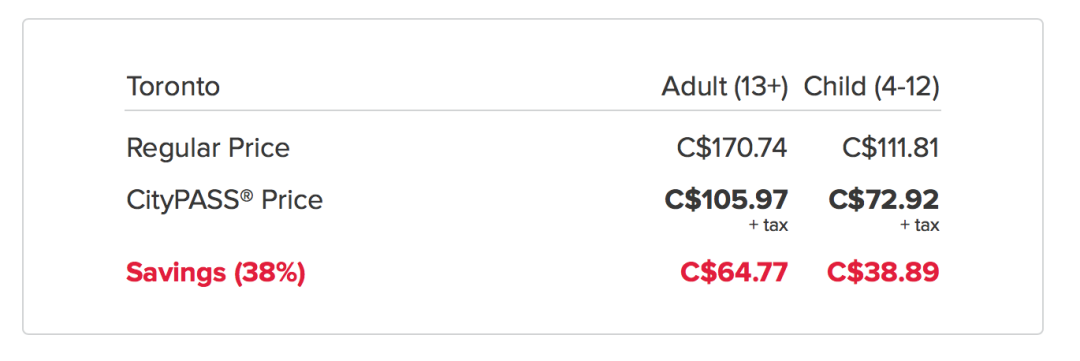Click child savings amount C$38.89

(883, 273)
